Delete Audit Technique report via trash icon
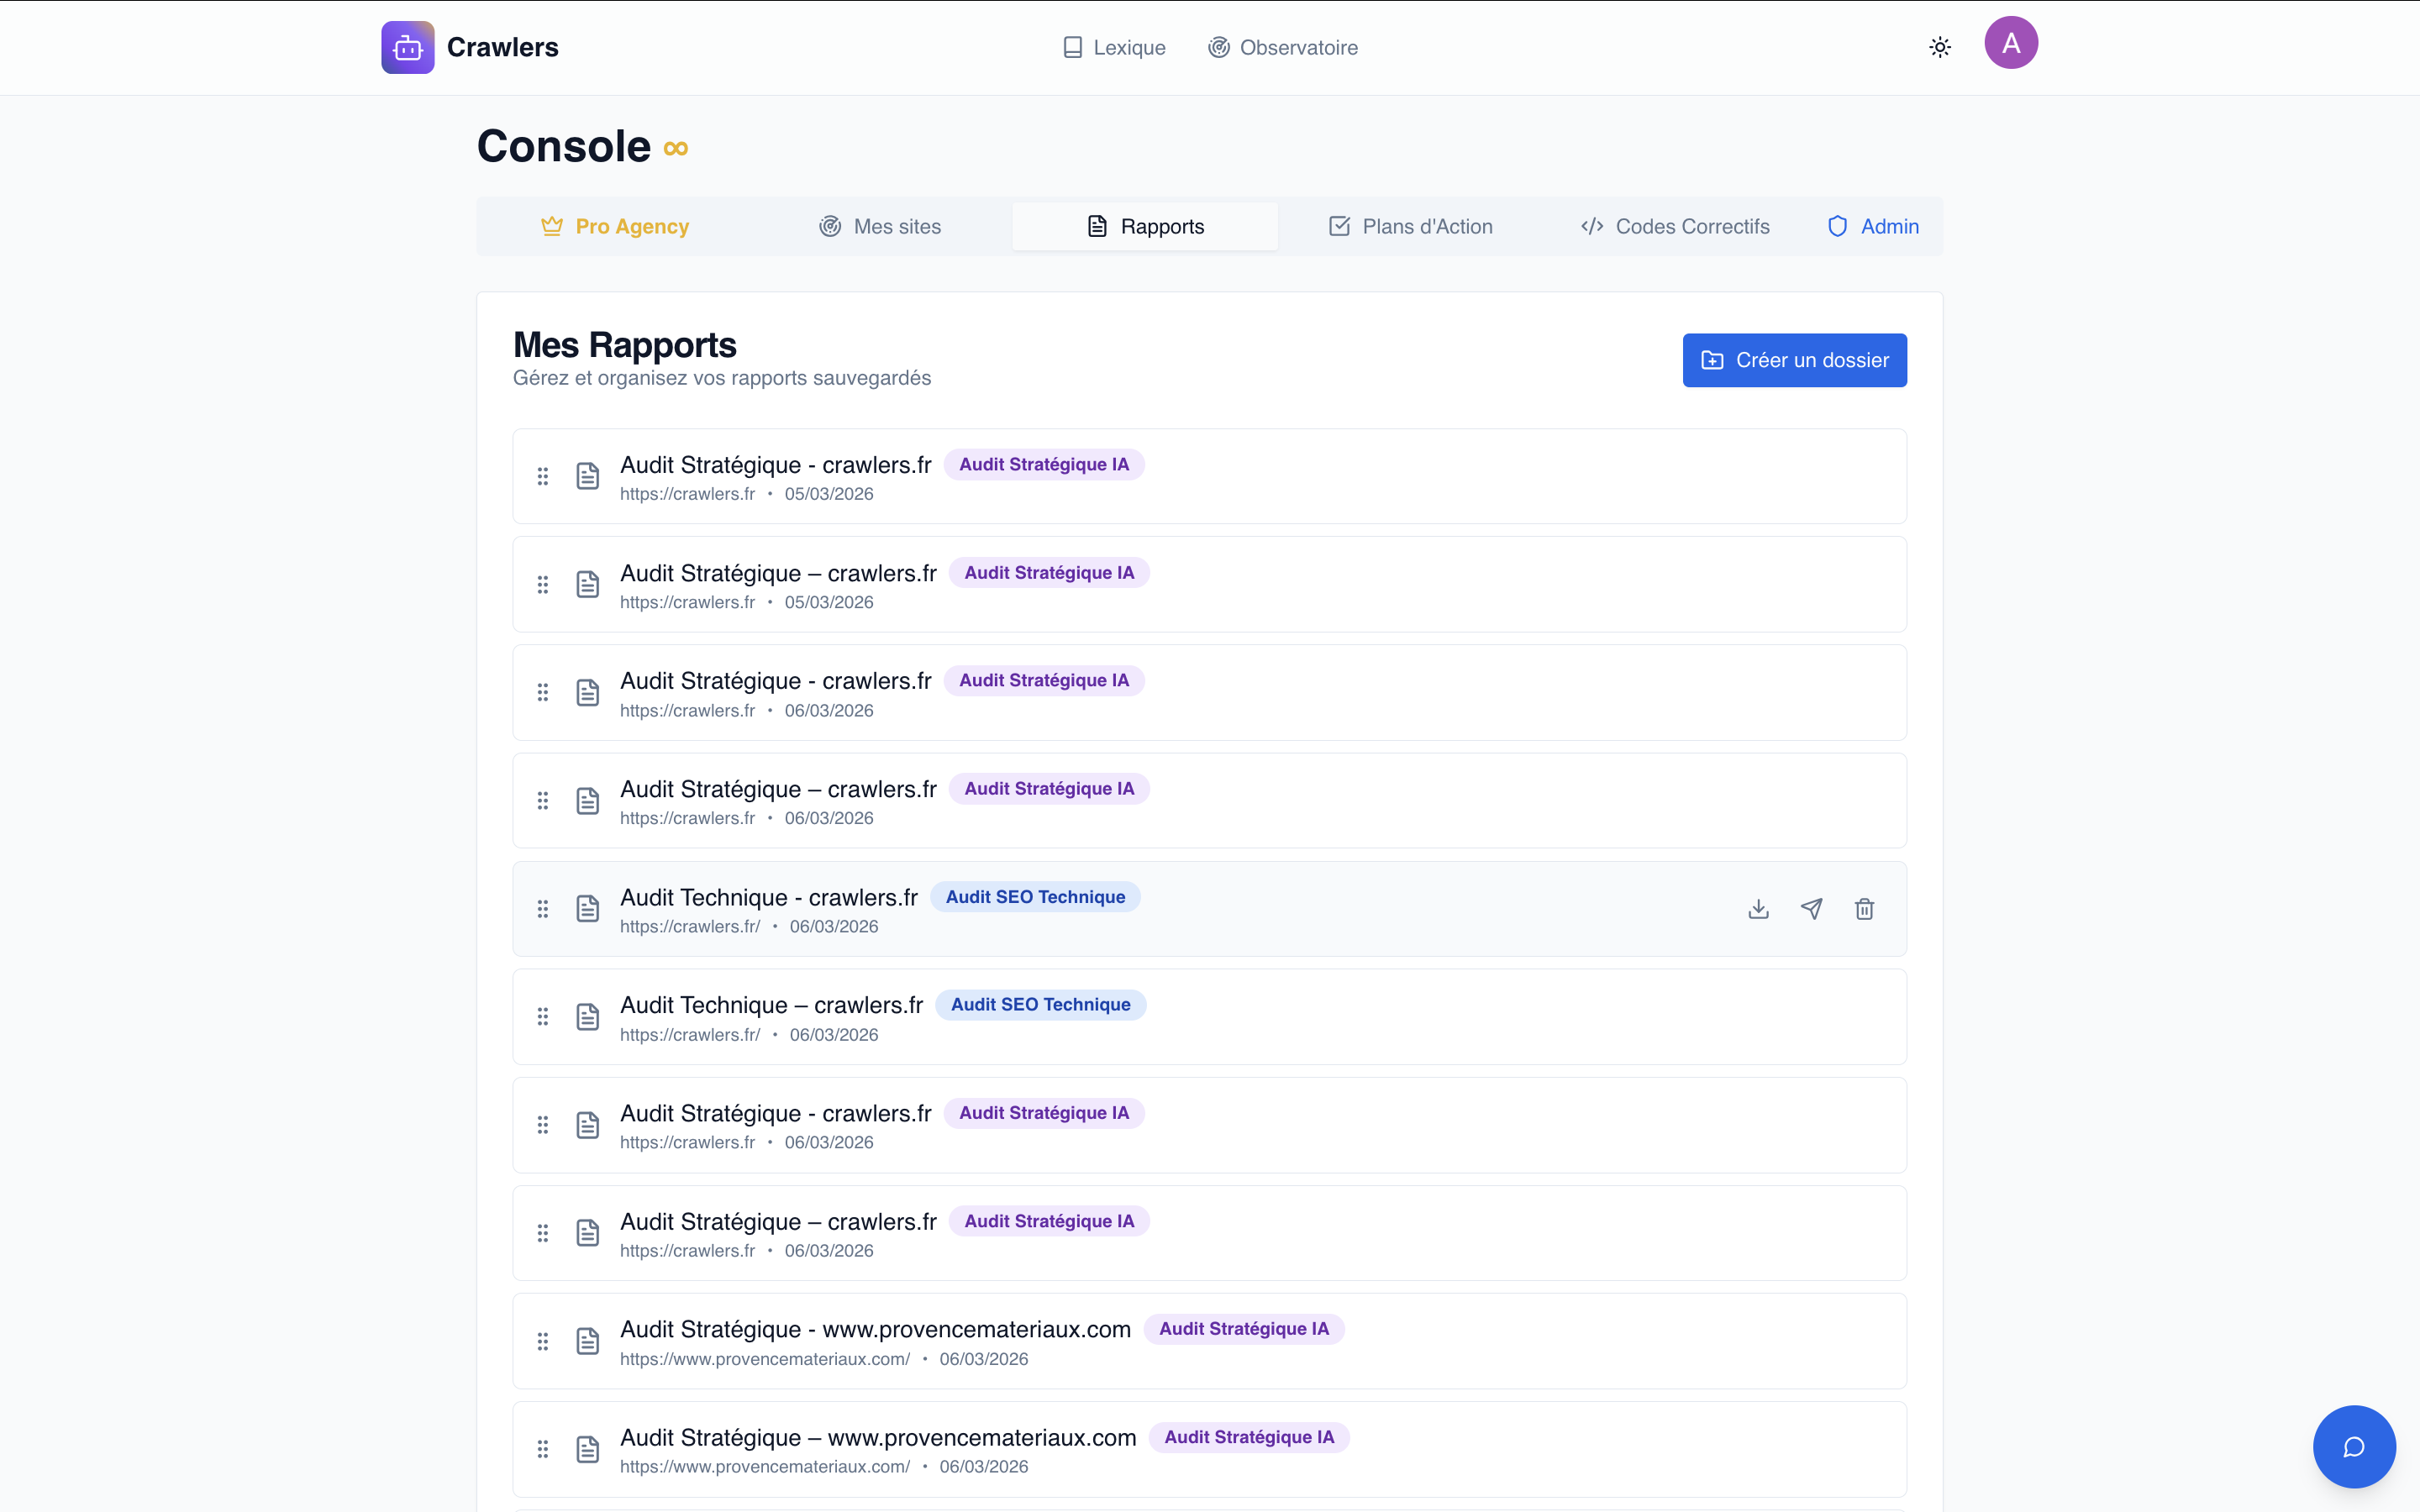Viewport: 2420px width, 1512px height. click(1864, 908)
